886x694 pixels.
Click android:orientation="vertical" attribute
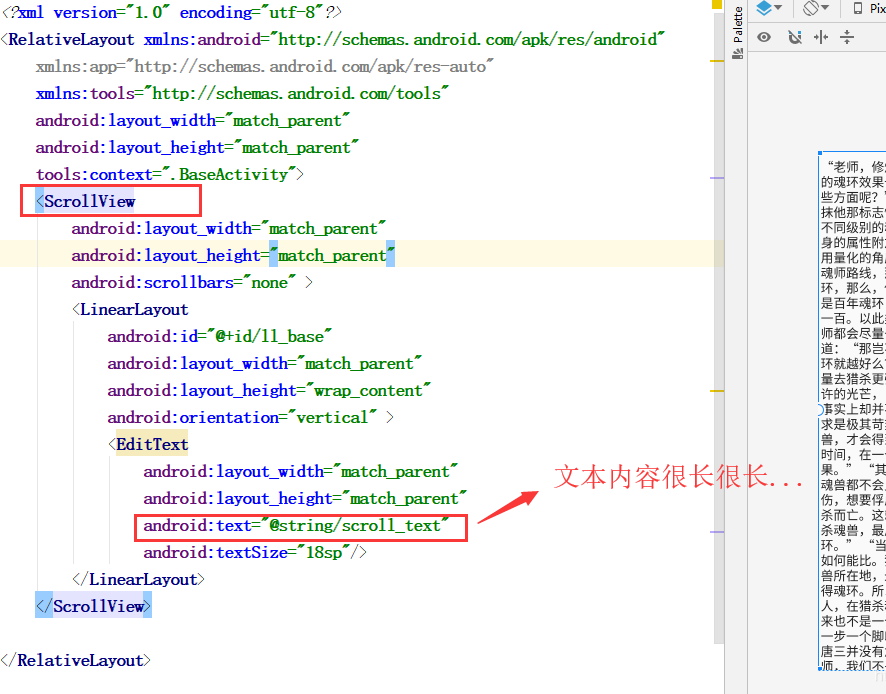242,417
